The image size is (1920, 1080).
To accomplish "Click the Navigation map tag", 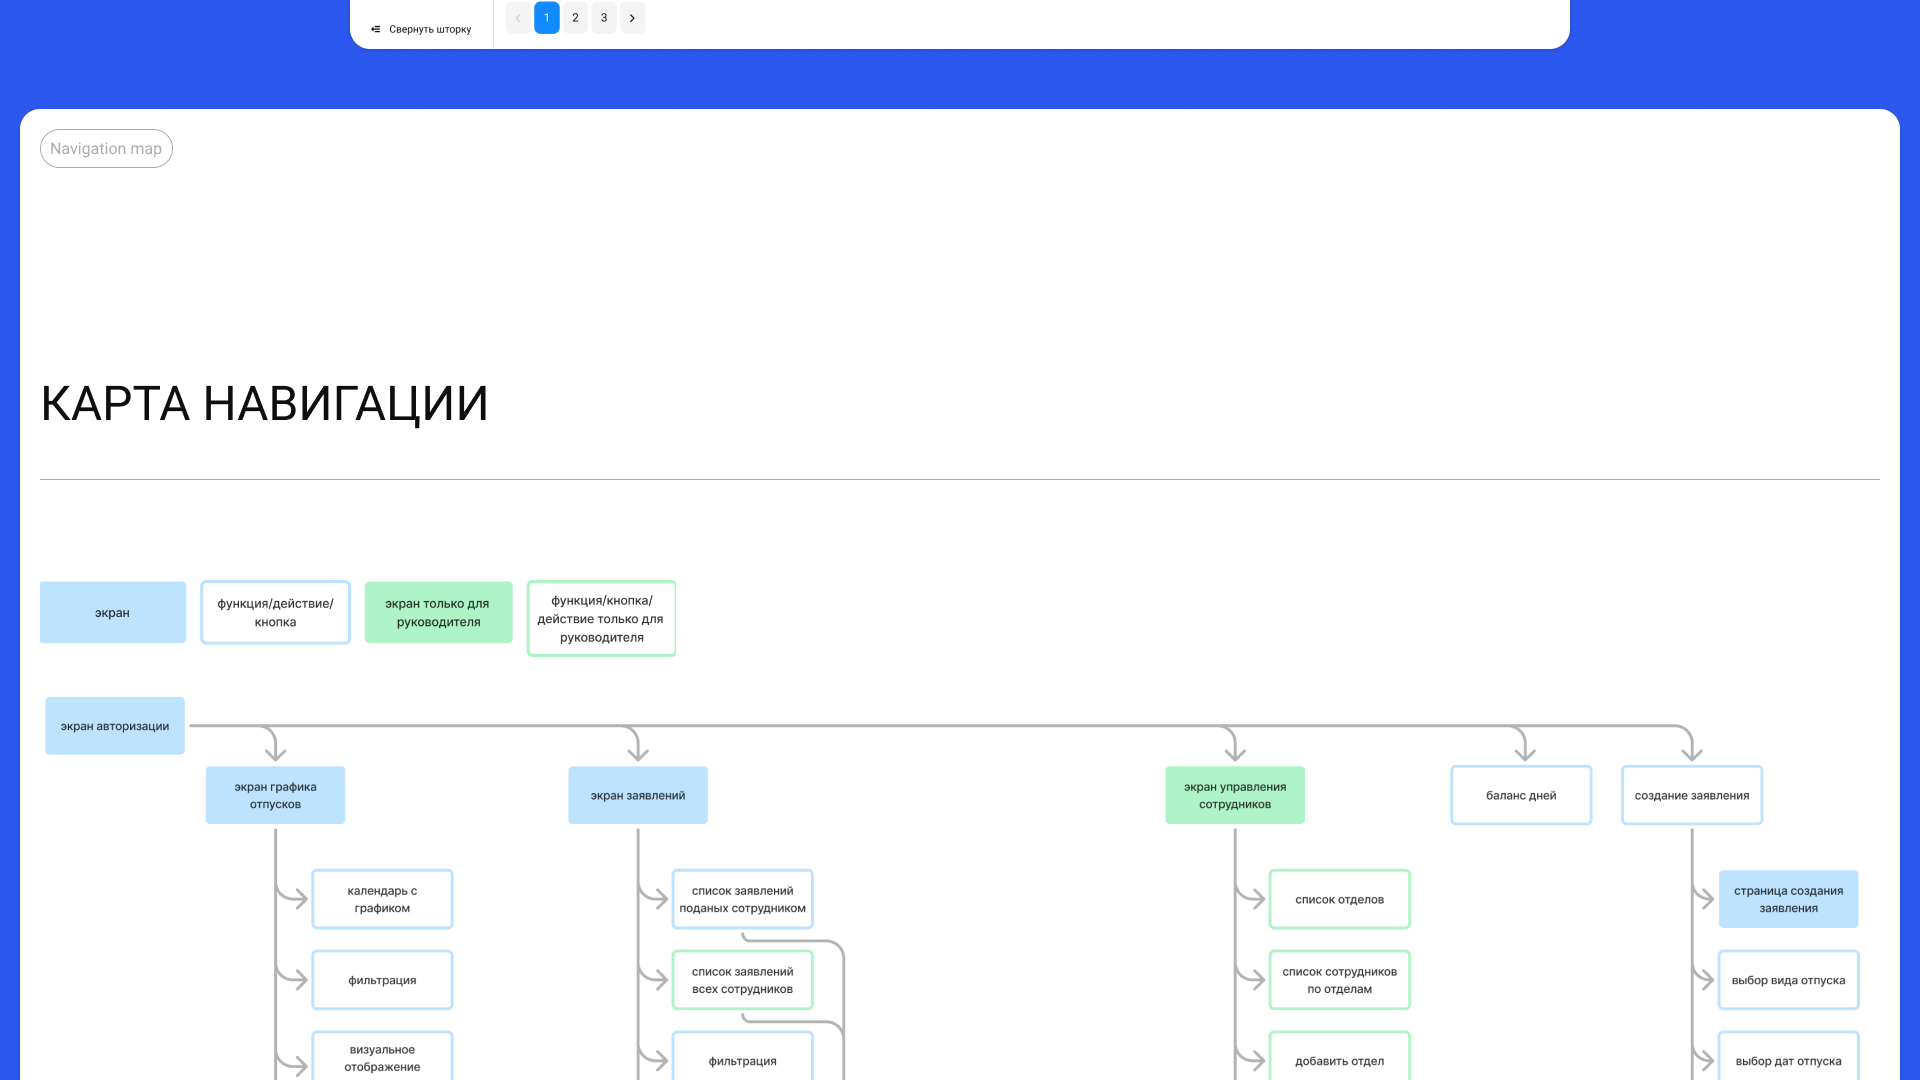I will (x=106, y=149).
